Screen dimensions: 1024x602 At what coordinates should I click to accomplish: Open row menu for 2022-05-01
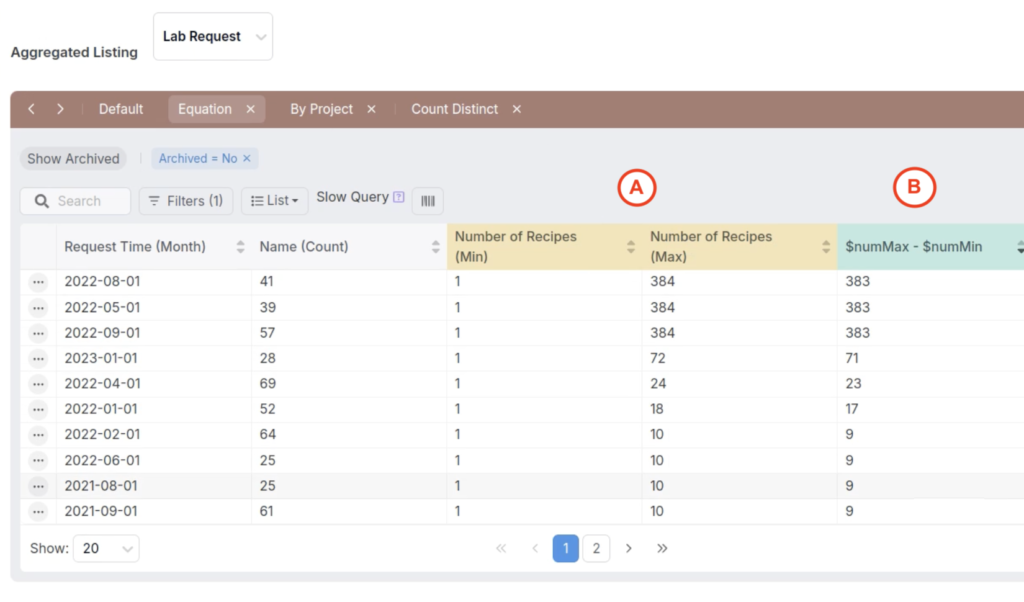tap(39, 308)
